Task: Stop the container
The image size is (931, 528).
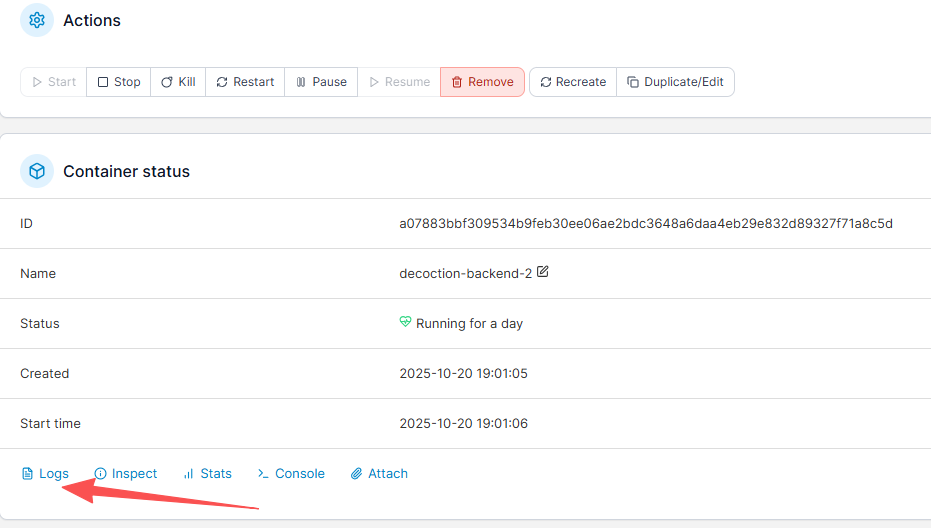Action: coord(119,82)
